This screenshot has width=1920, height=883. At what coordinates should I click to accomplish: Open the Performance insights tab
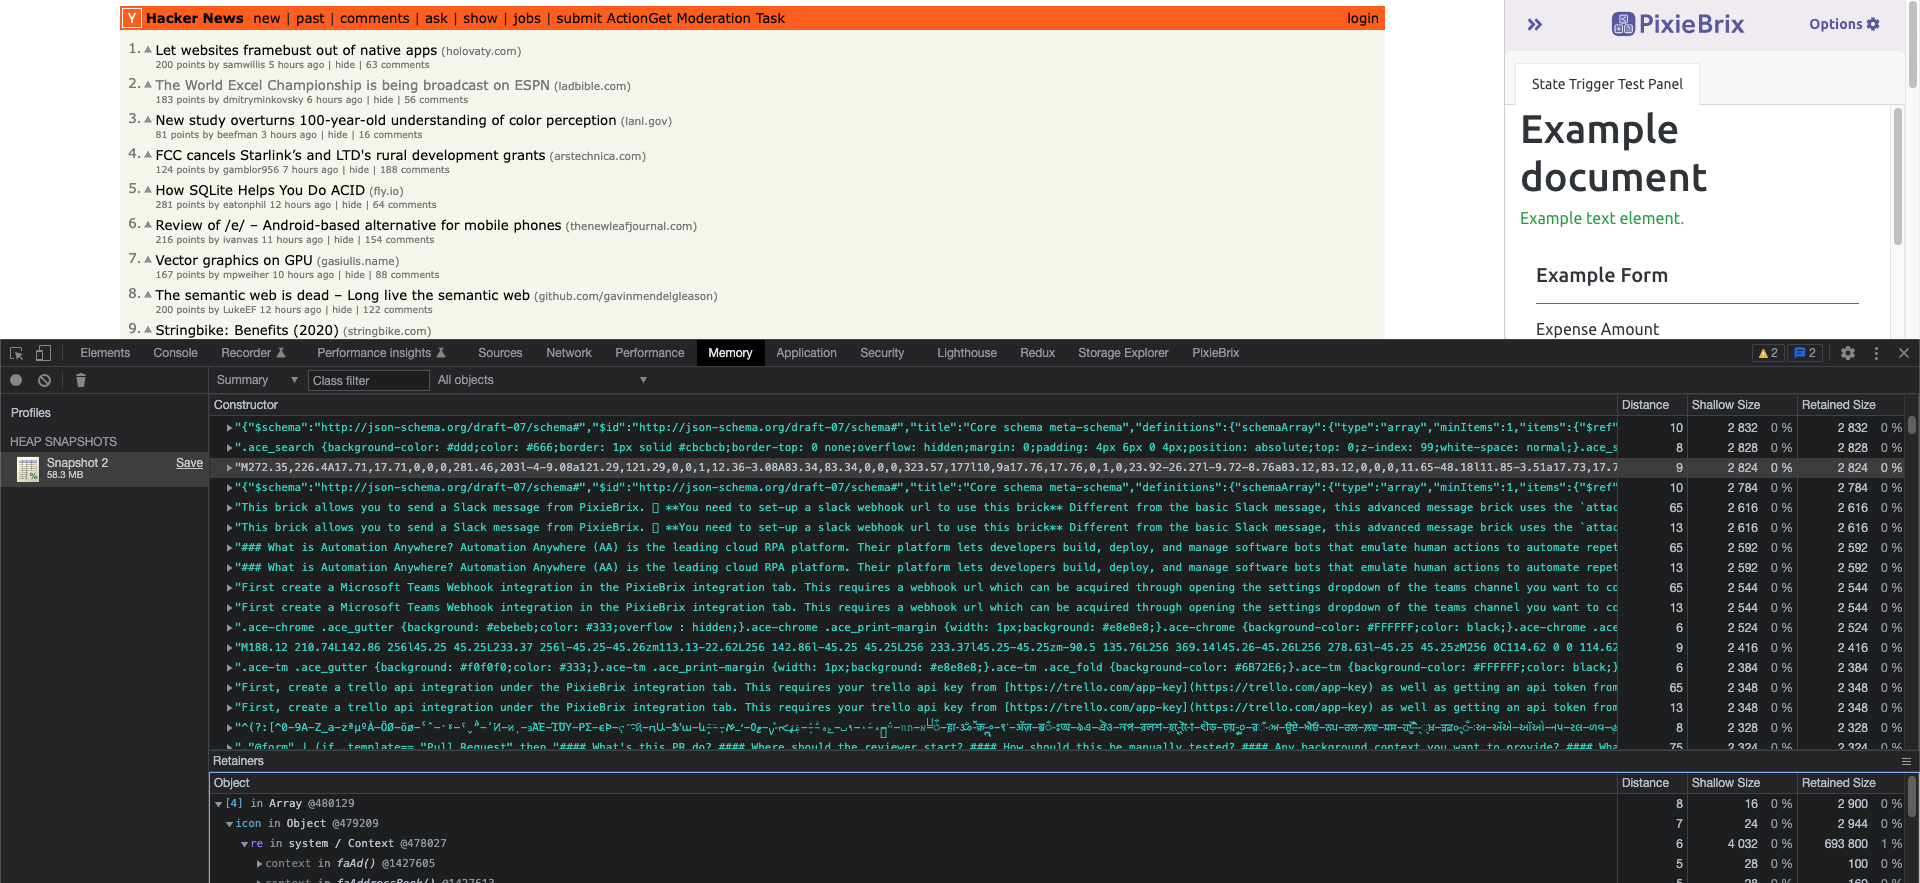tap(381, 353)
